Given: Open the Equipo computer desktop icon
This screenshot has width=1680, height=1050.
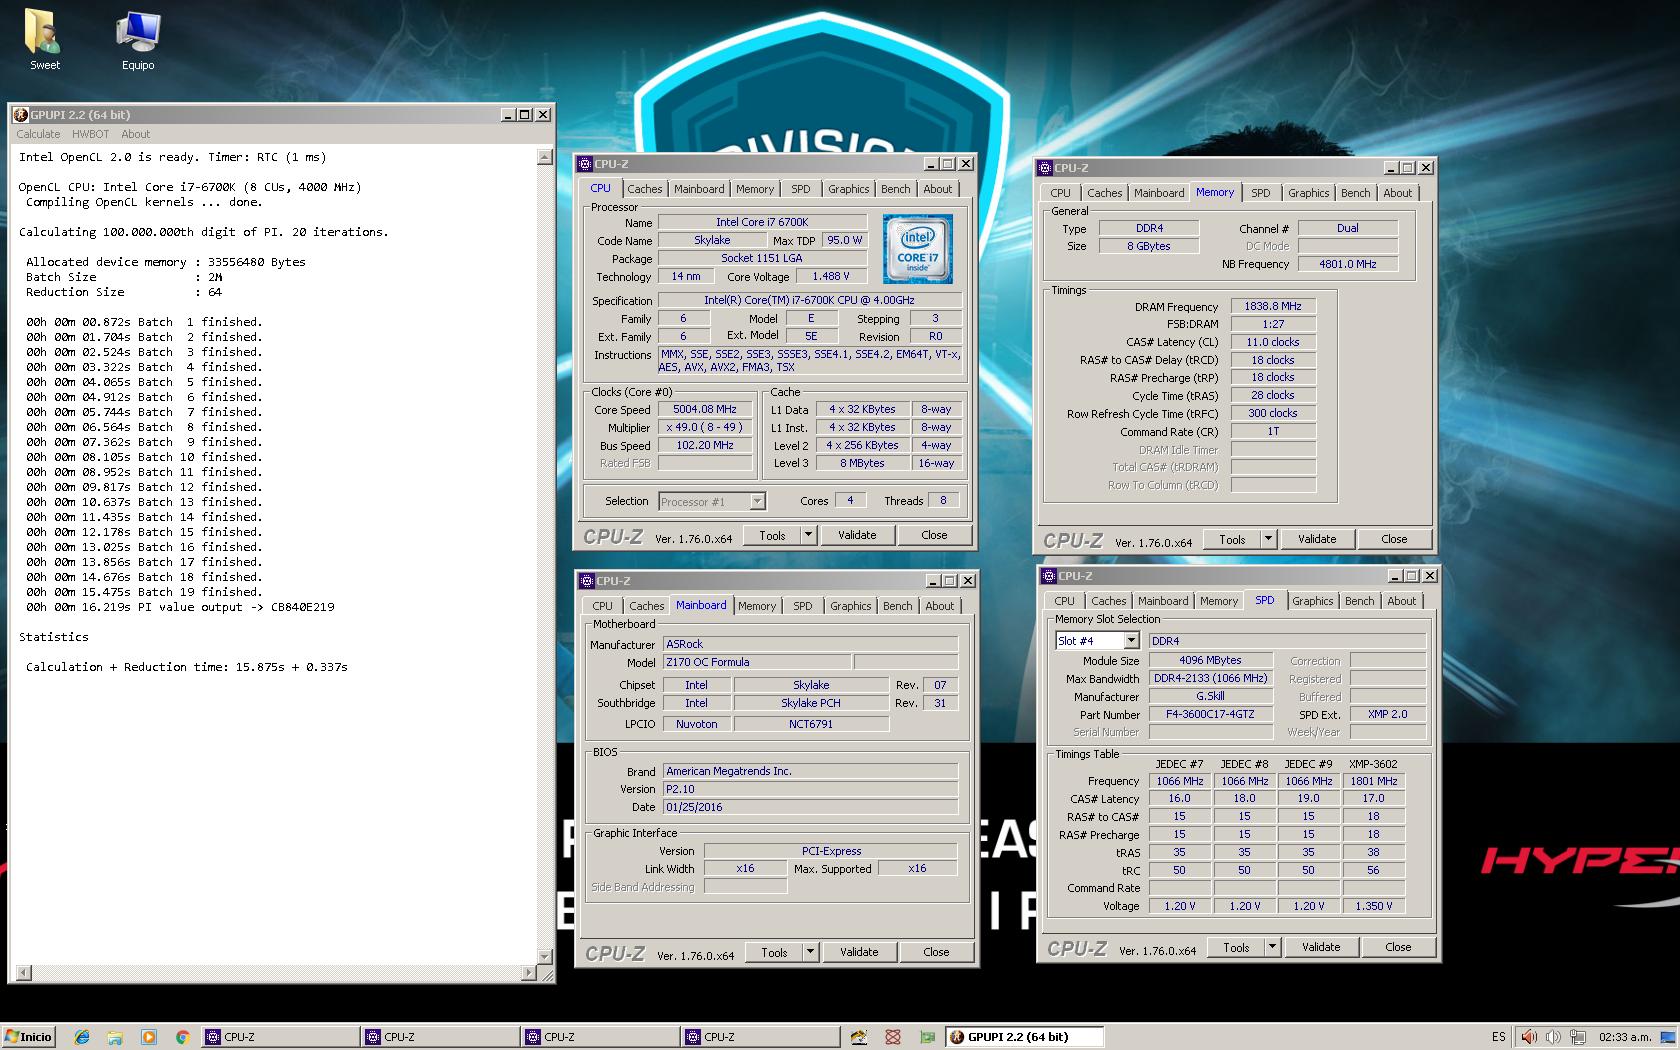Looking at the screenshot, I should pos(138,40).
